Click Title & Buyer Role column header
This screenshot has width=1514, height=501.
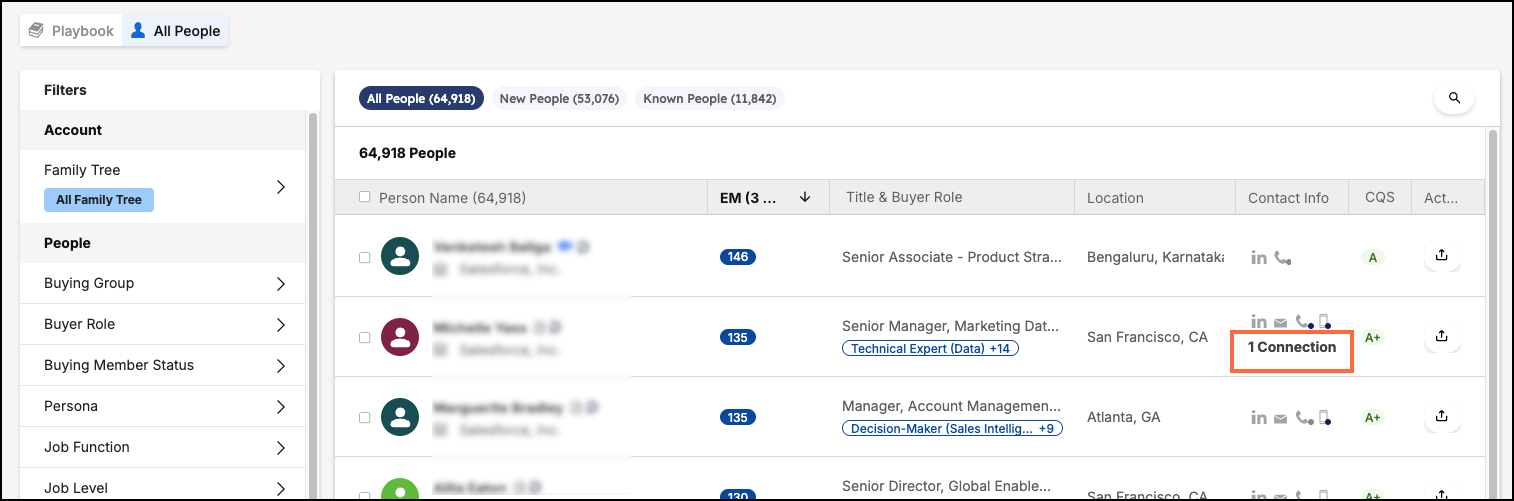point(904,197)
